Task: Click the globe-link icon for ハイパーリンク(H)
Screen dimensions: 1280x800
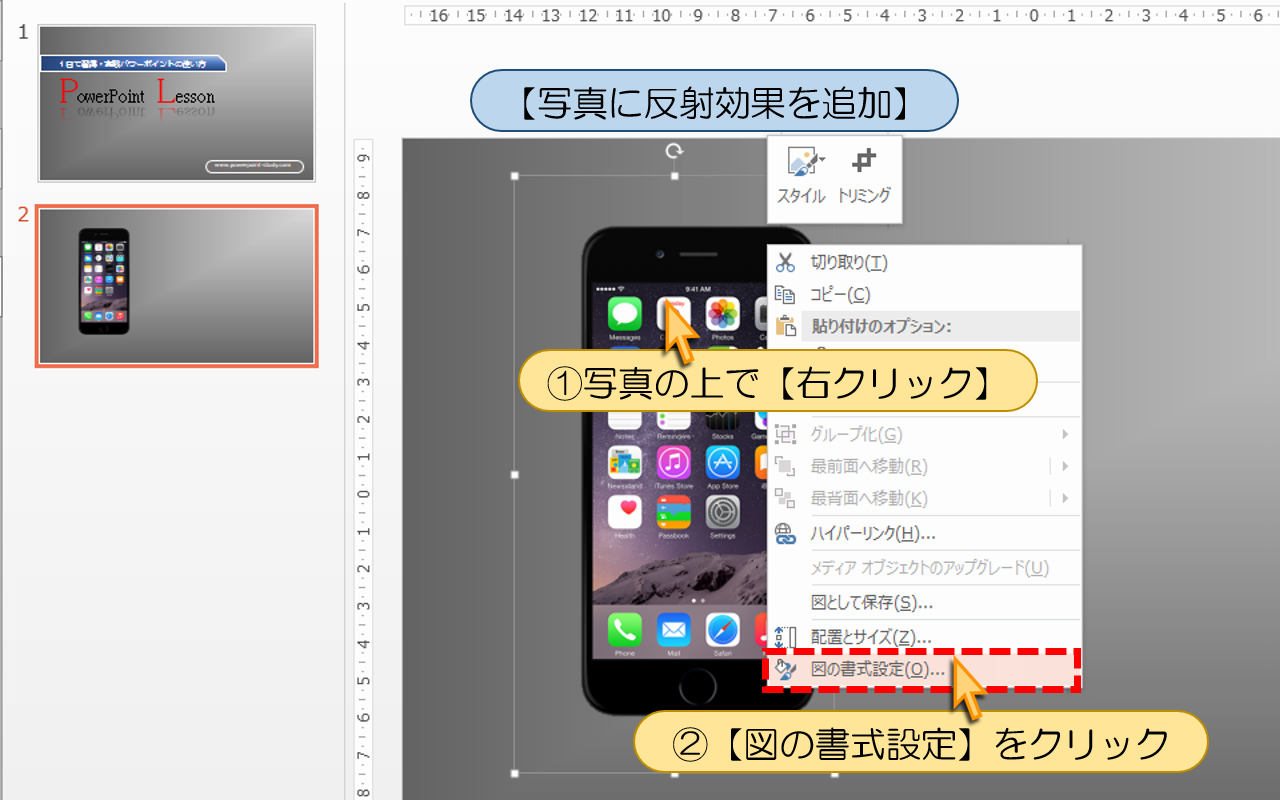Action: tap(786, 534)
